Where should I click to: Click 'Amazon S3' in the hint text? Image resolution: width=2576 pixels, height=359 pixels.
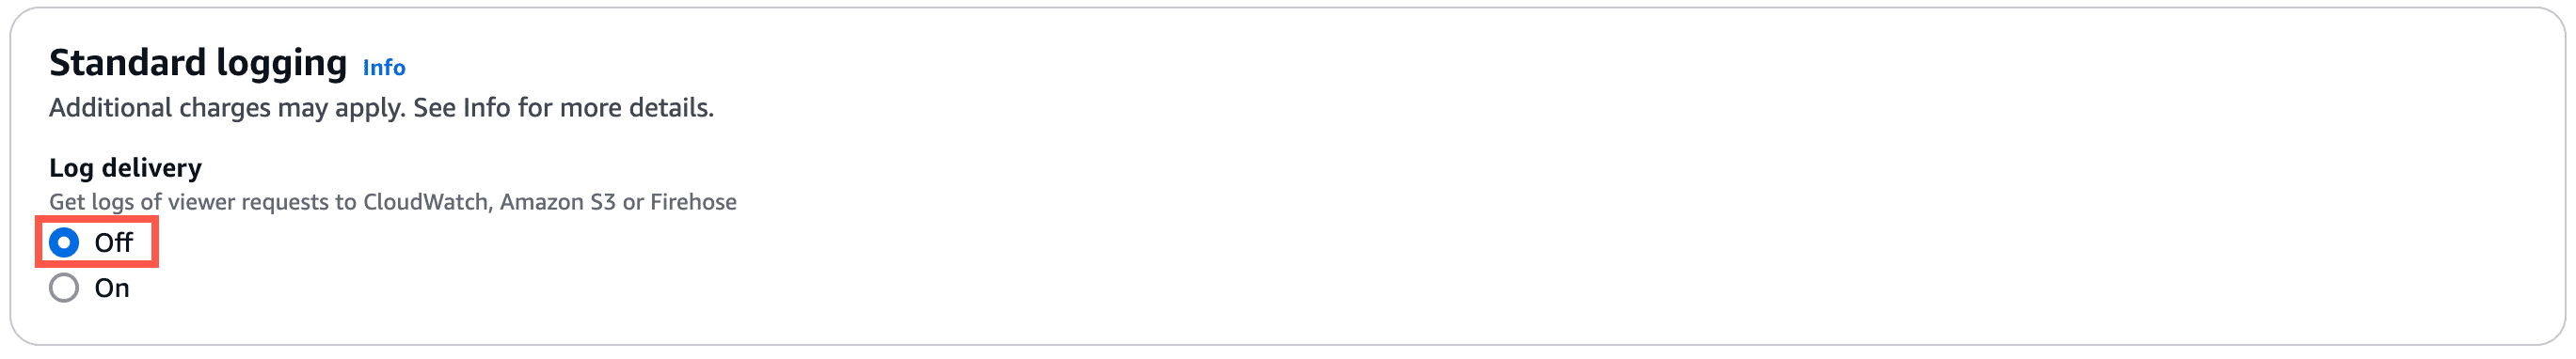tap(558, 202)
